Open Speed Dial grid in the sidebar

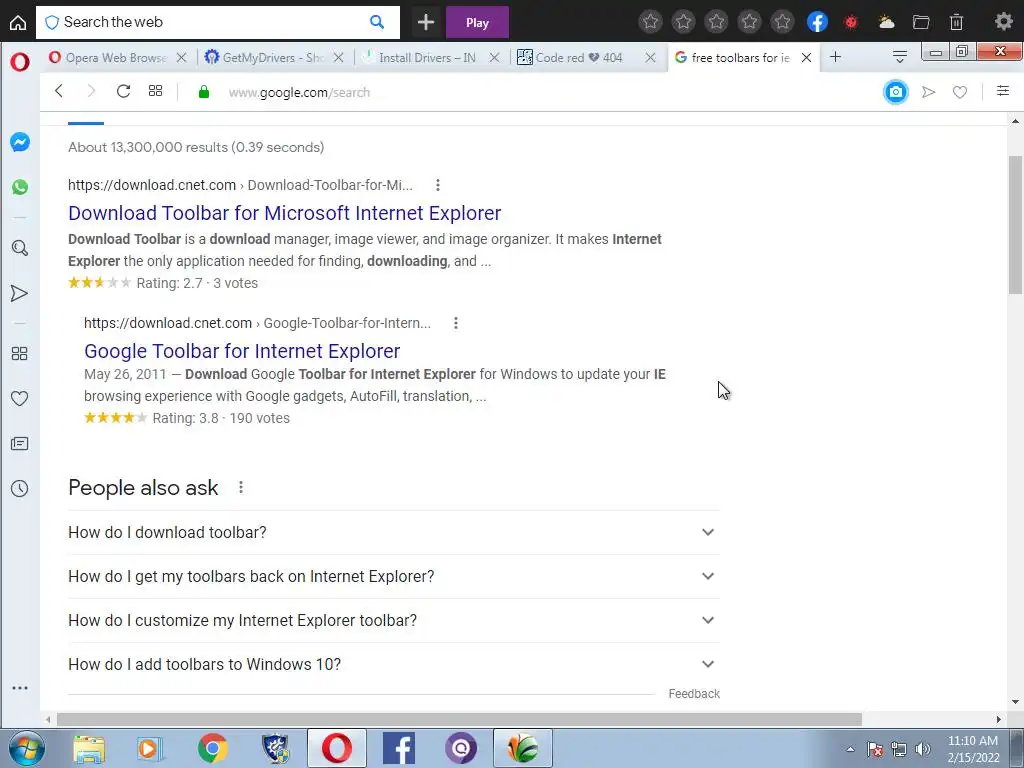pyautogui.click(x=20, y=353)
